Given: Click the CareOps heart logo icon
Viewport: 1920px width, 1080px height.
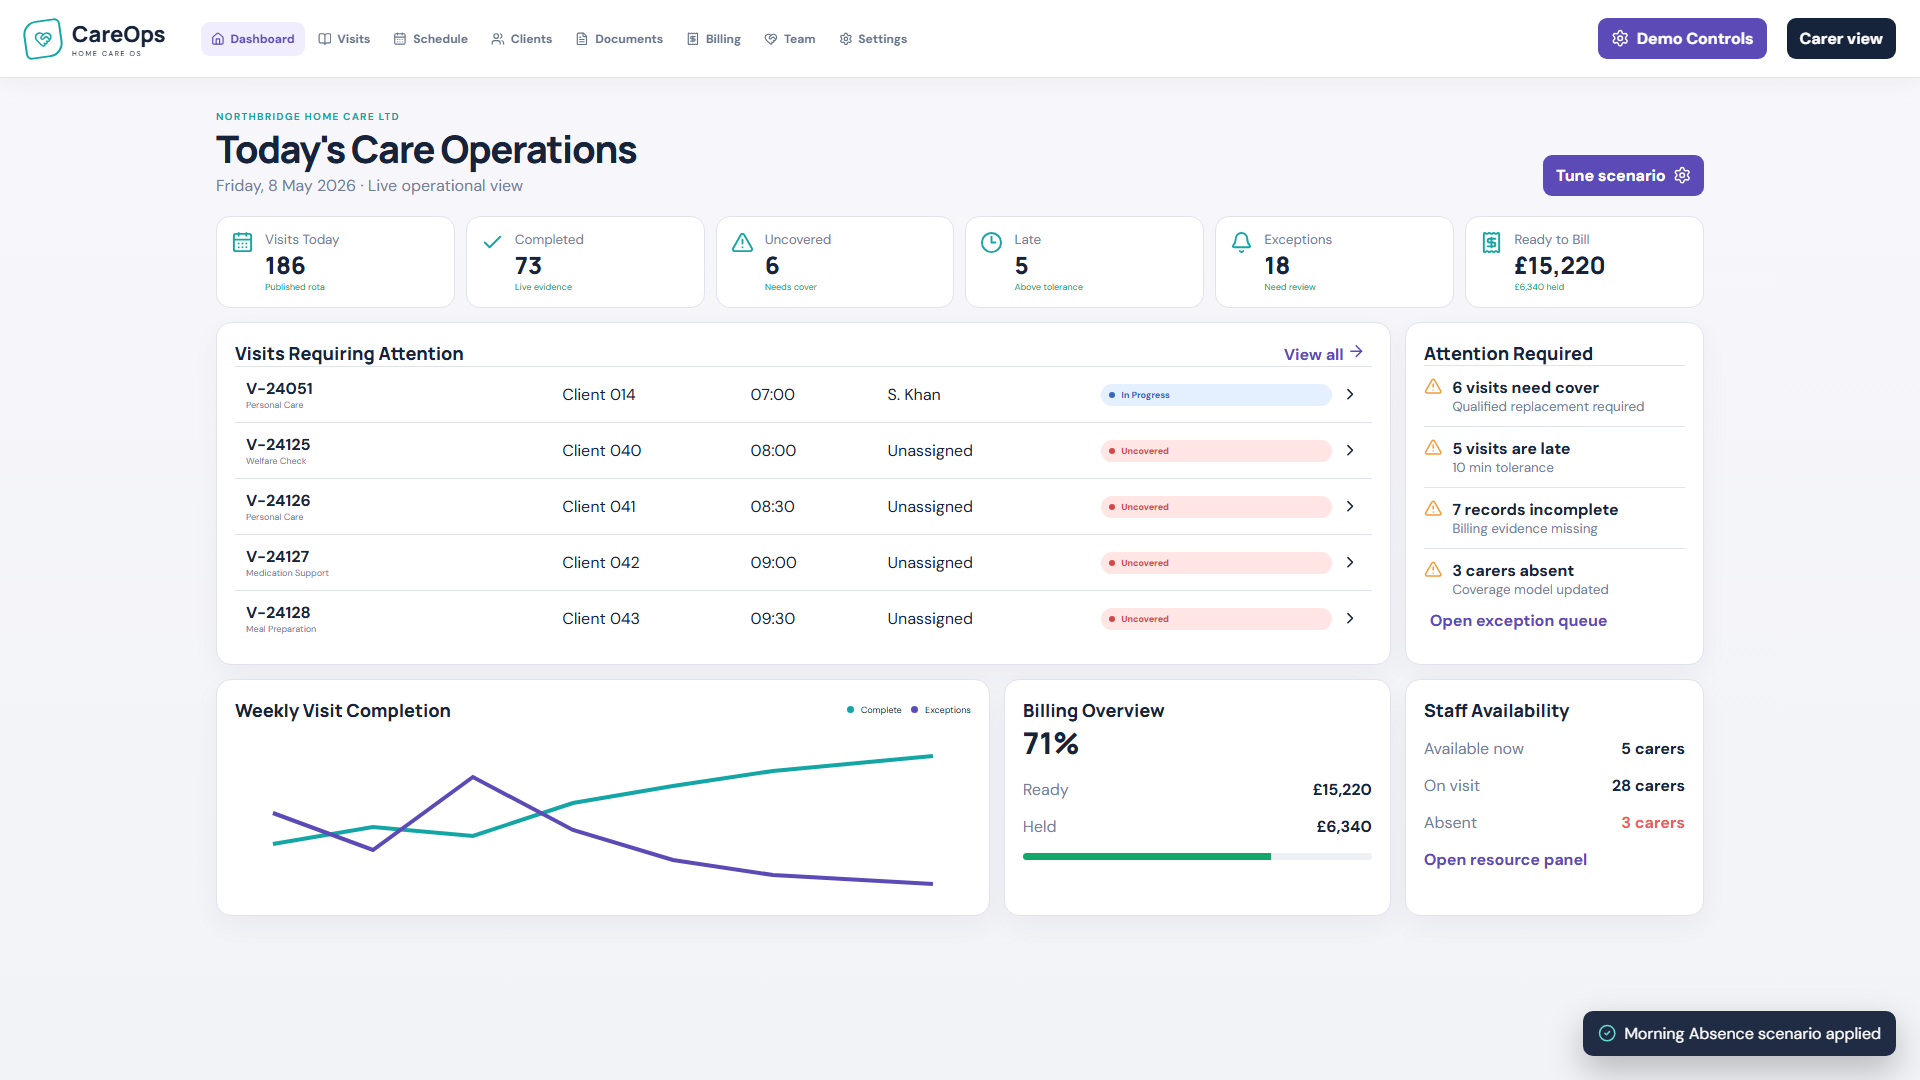Looking at the screenshot, I should [x=43, y=39].
